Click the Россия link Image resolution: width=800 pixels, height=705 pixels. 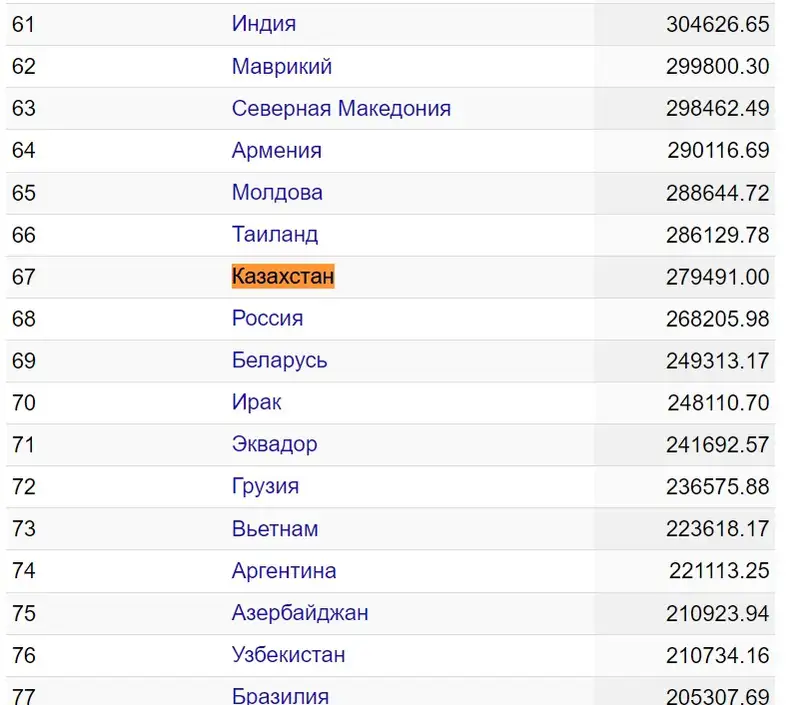tap(267, 319)
